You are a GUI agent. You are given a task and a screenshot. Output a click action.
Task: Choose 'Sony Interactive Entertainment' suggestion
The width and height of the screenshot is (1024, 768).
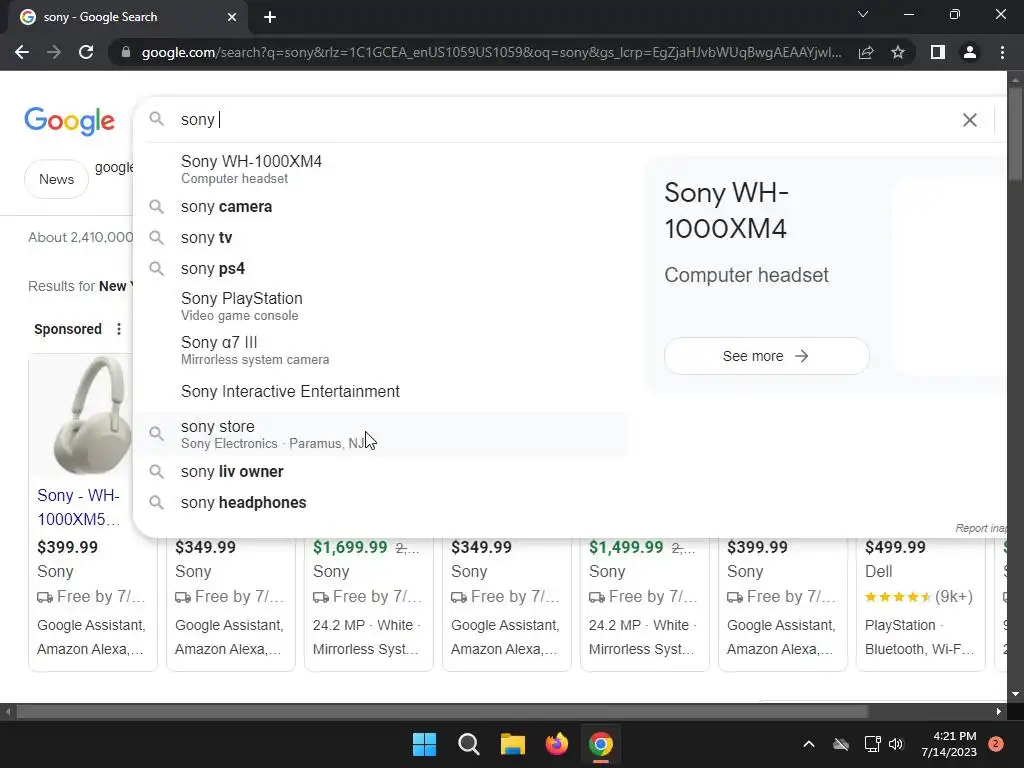click(382, 391)
